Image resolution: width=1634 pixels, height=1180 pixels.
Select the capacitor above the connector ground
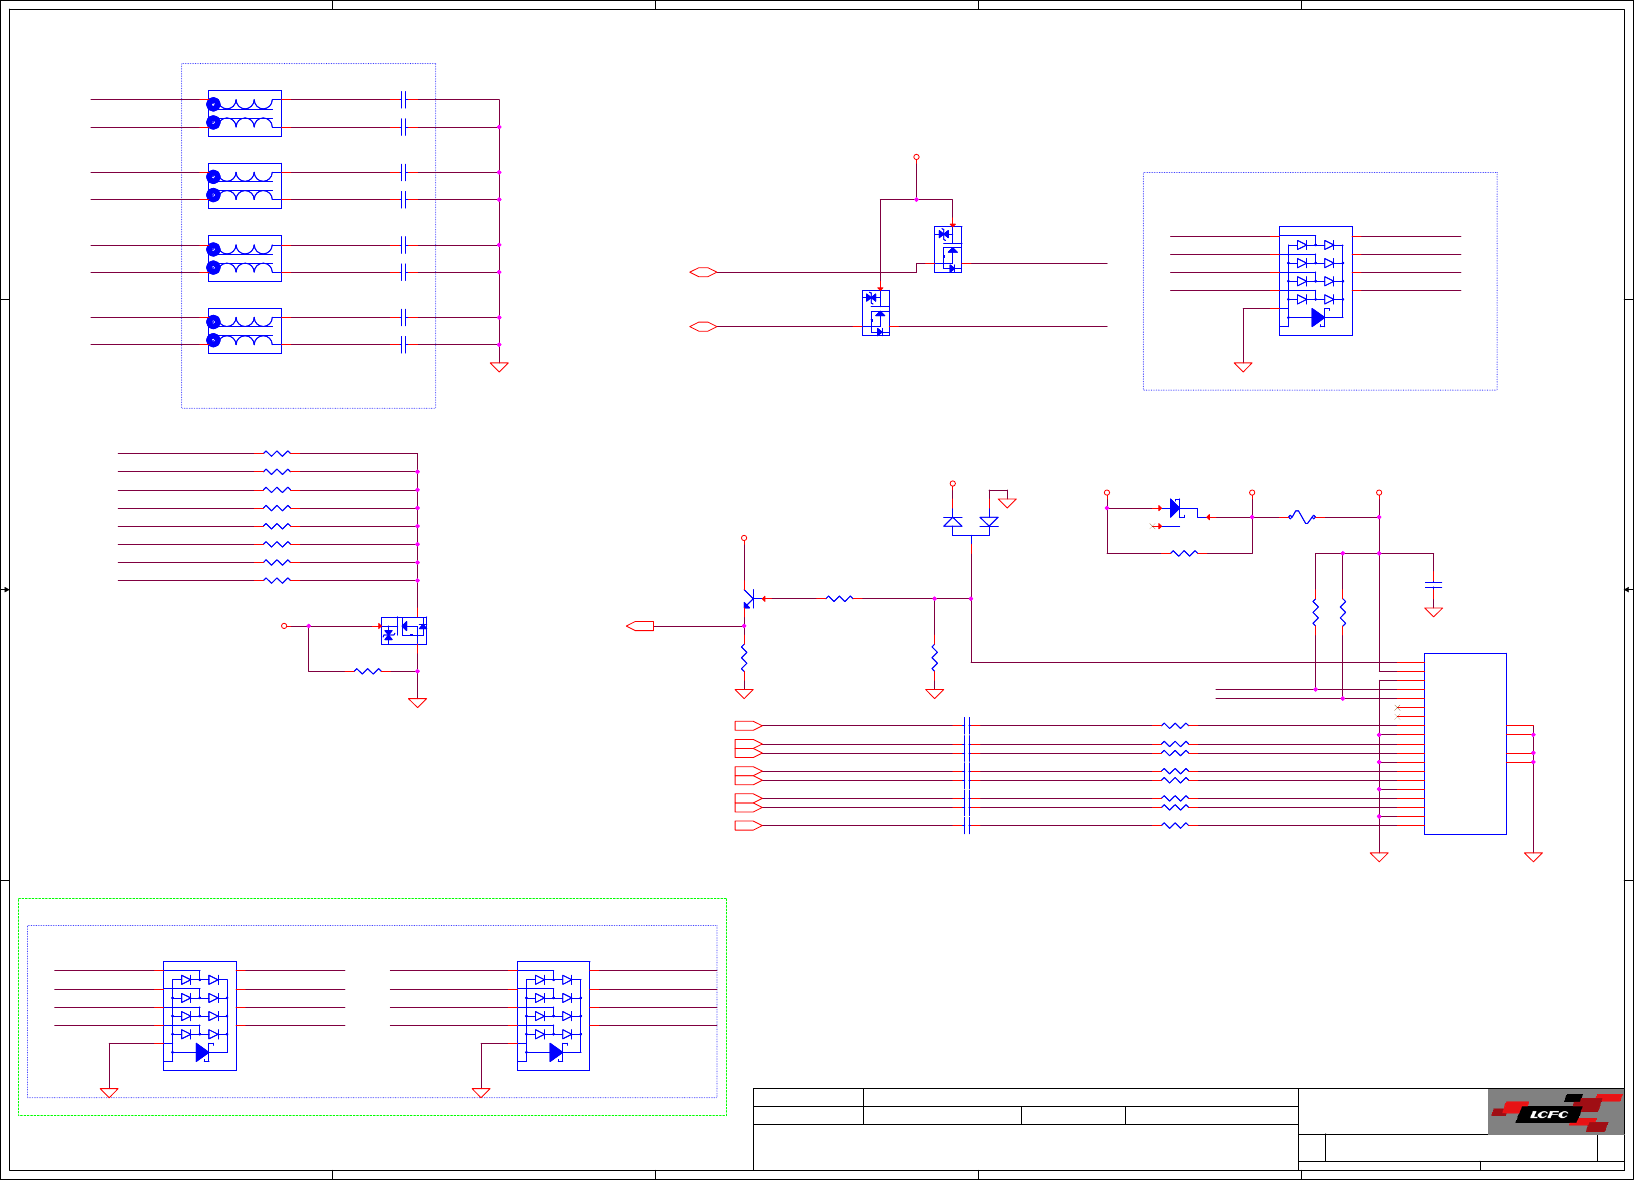pyautogui.click(x=1433, y=583)
